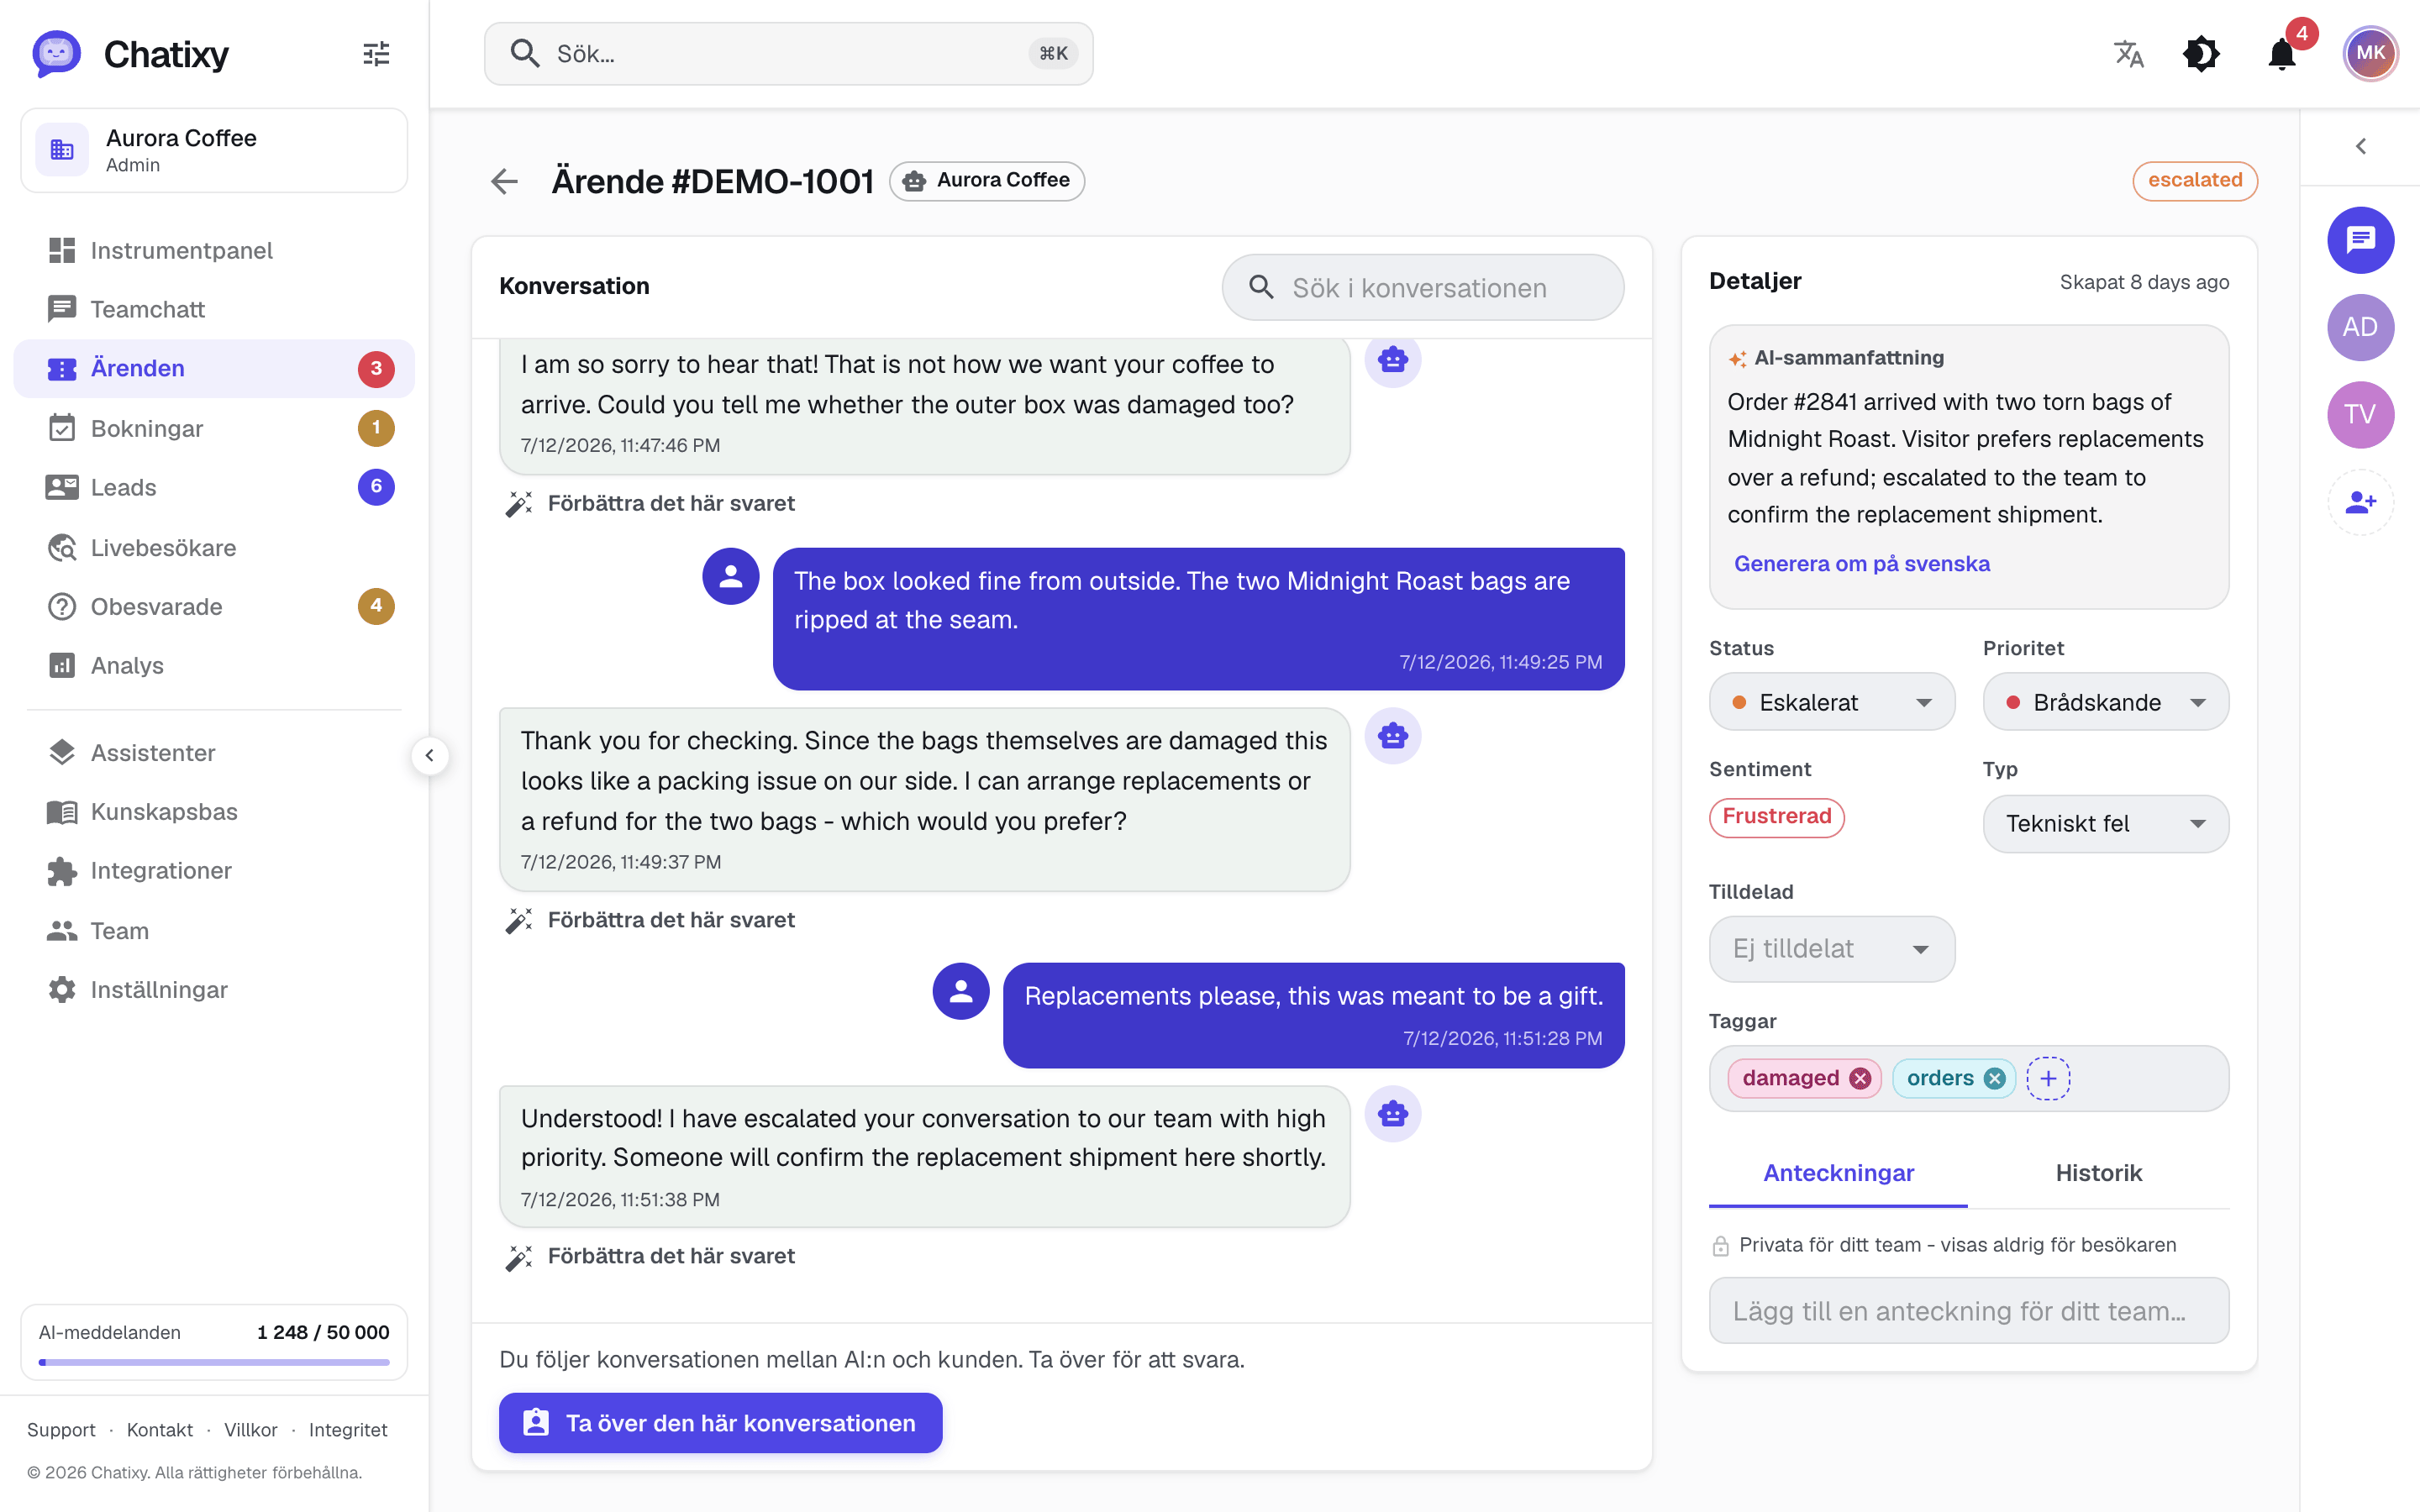Collapse the left sidebar chevron
Viewport: 2420px width, 1512px height.
[x=429, y=755]
